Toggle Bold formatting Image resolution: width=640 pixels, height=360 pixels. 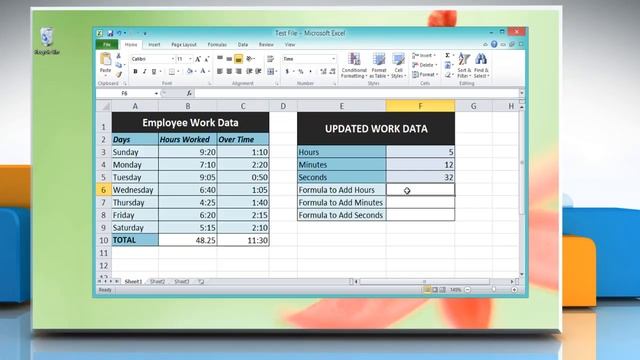[x=135, y=71]
